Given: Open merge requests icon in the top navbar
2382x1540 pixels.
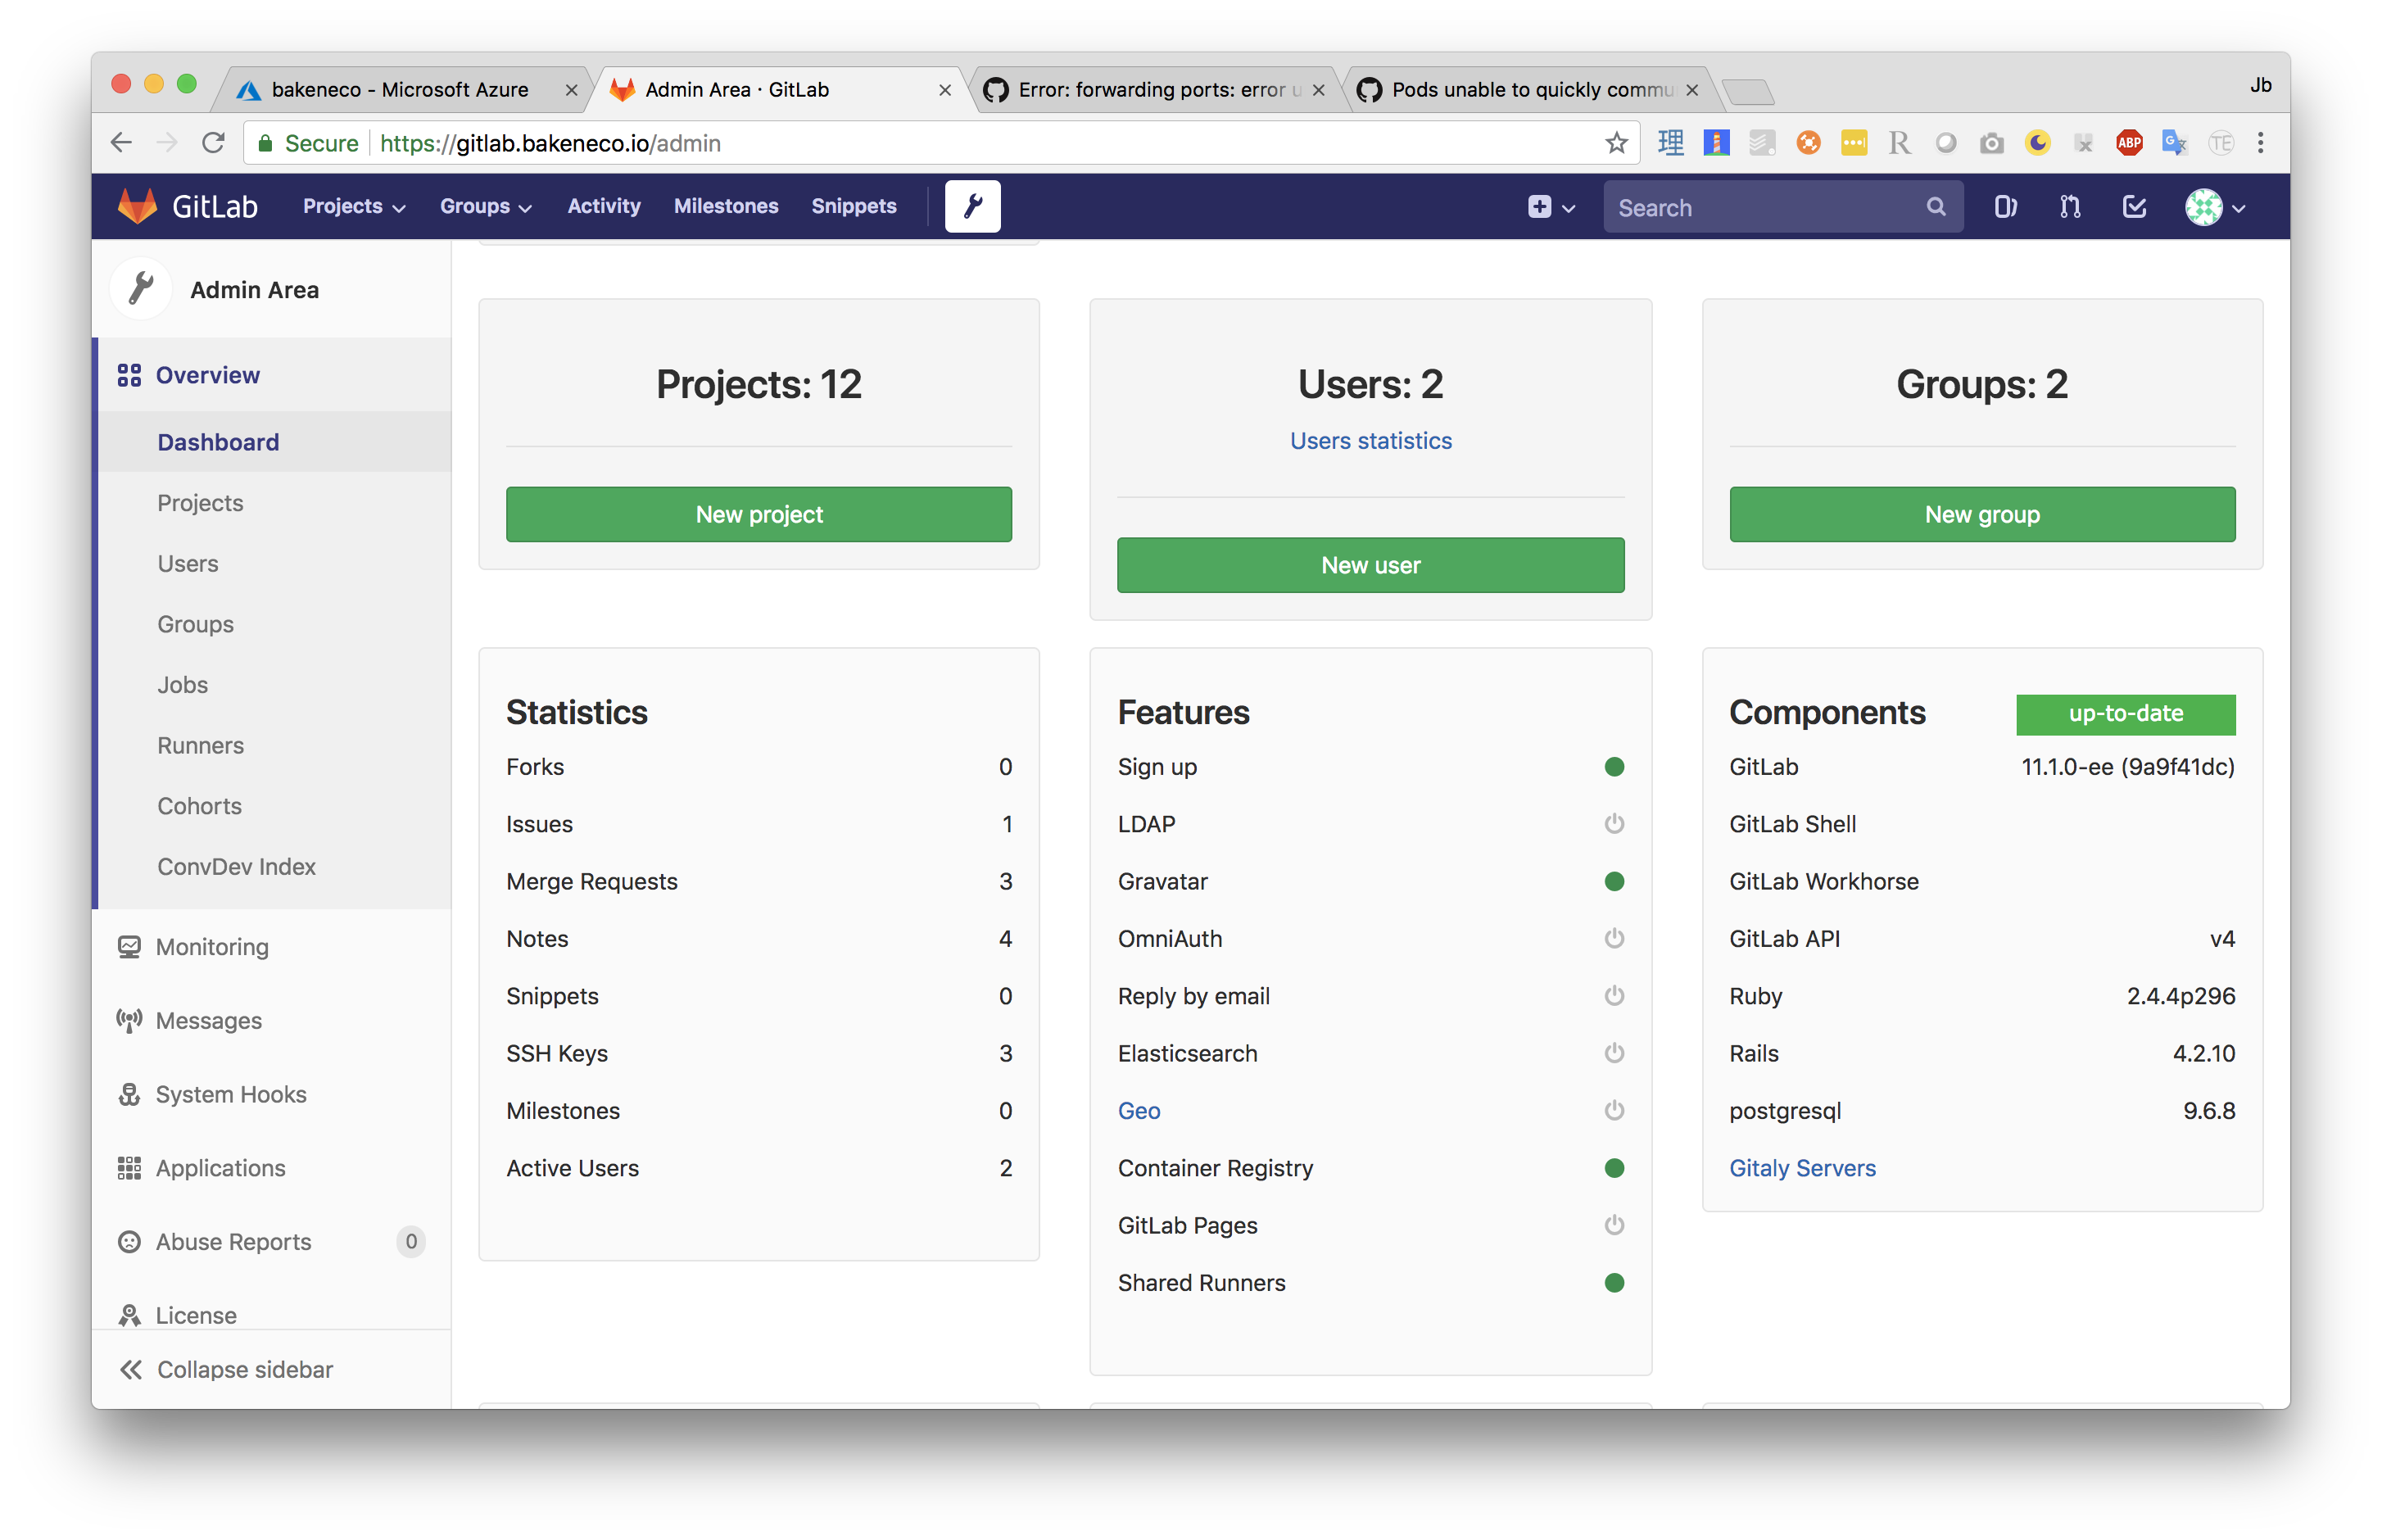Looking at the screenshot, I should (2069, 207).
